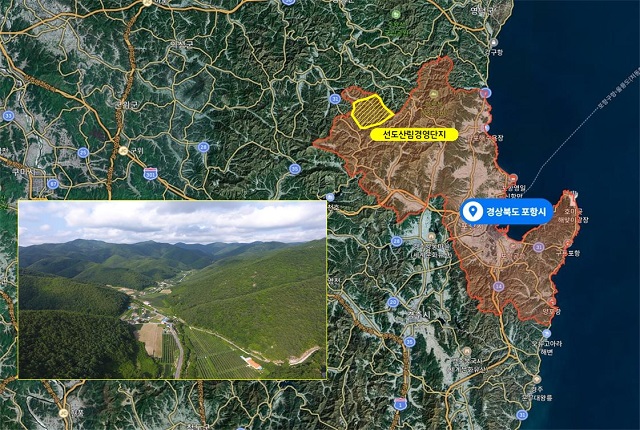Click the JC junction icon near 군위
The width and height of the screenshot is (640, 430).
[x=123, y=151]
